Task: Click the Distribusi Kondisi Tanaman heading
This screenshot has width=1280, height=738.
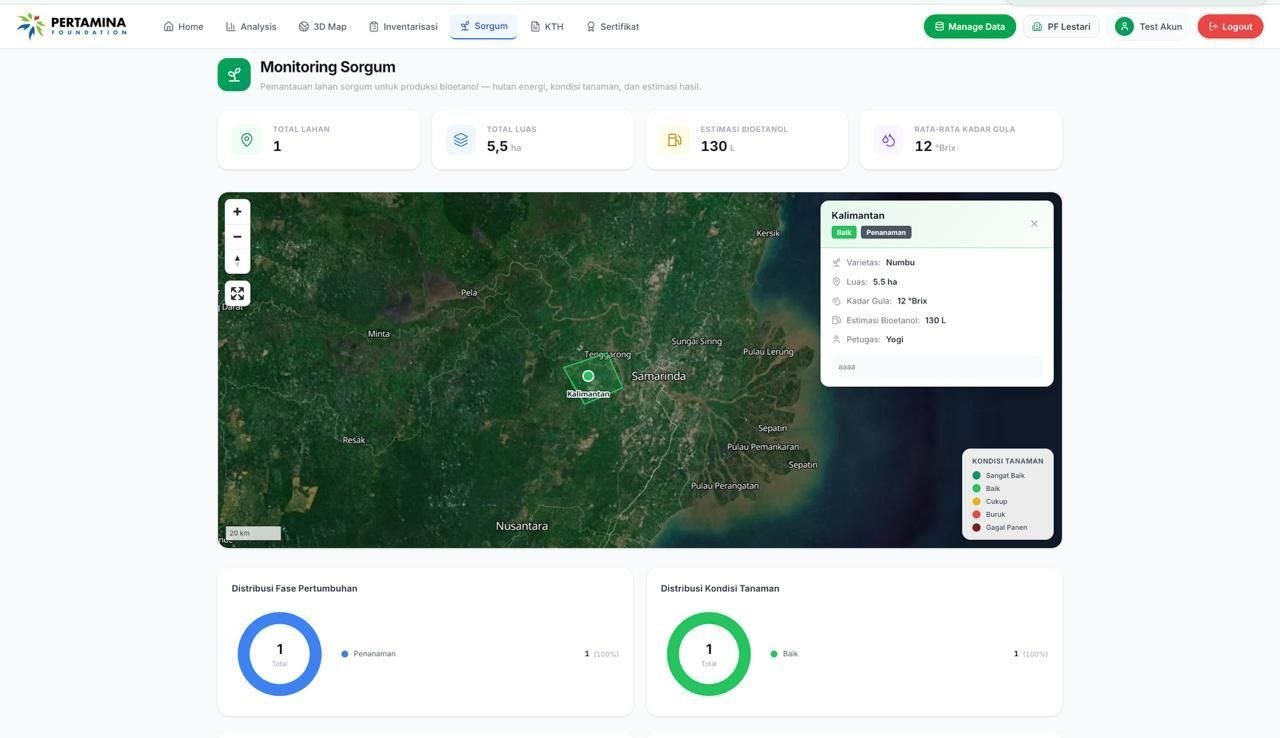Action: 720,589
